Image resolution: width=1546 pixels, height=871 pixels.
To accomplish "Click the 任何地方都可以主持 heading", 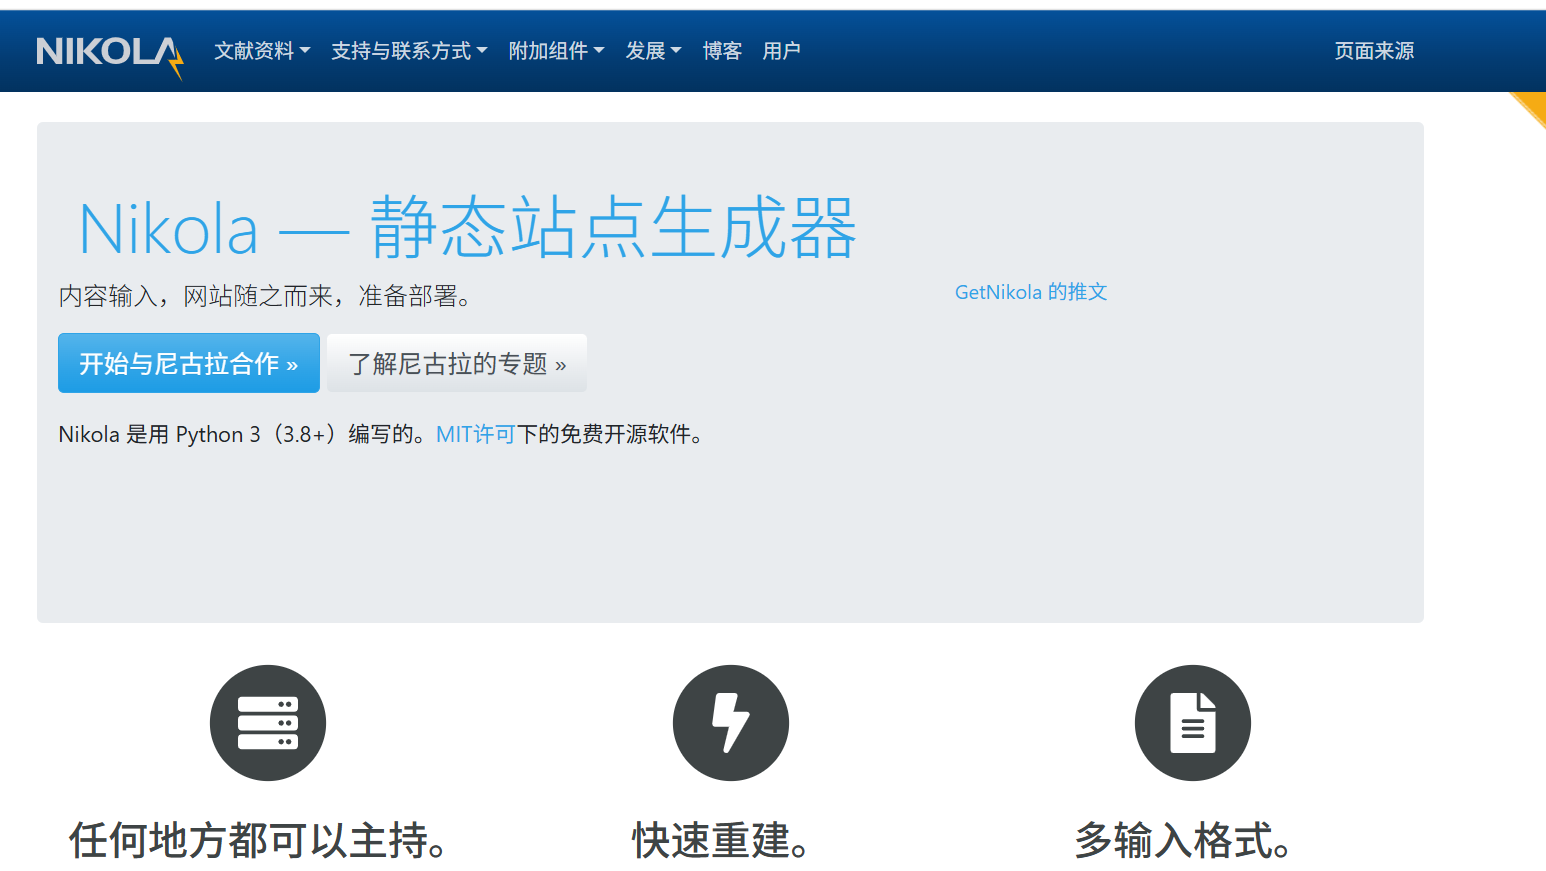I will [258, 840].
